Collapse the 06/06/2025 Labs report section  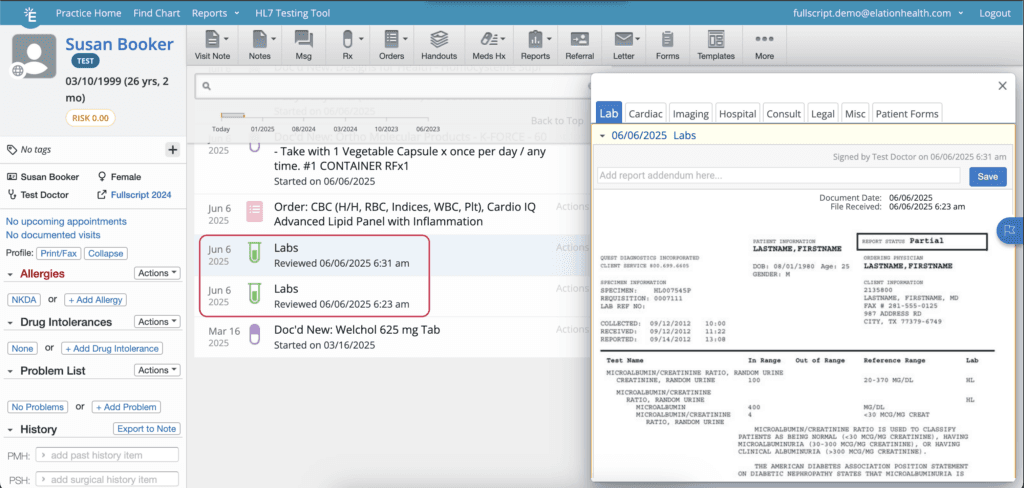[602, 136]
